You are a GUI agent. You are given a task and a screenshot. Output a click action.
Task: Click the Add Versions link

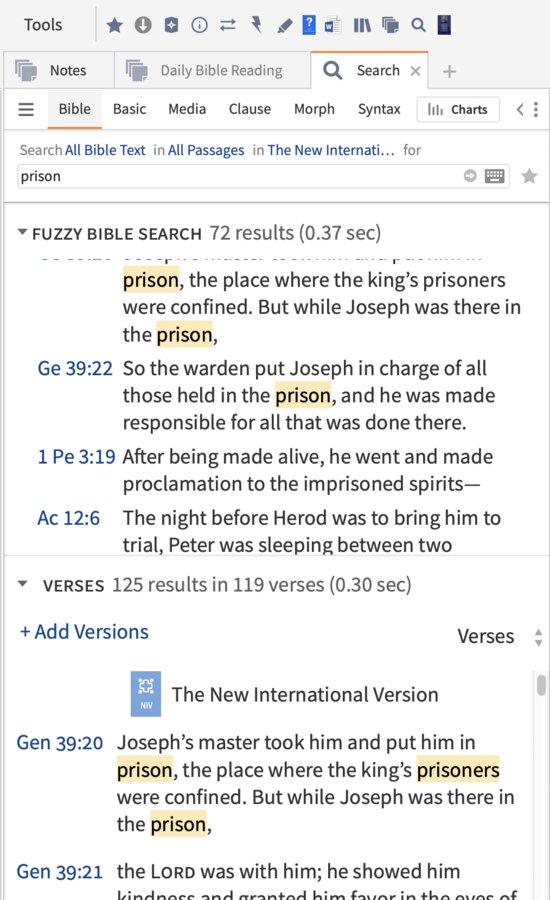pyautogui.click(x=84, y=631)
